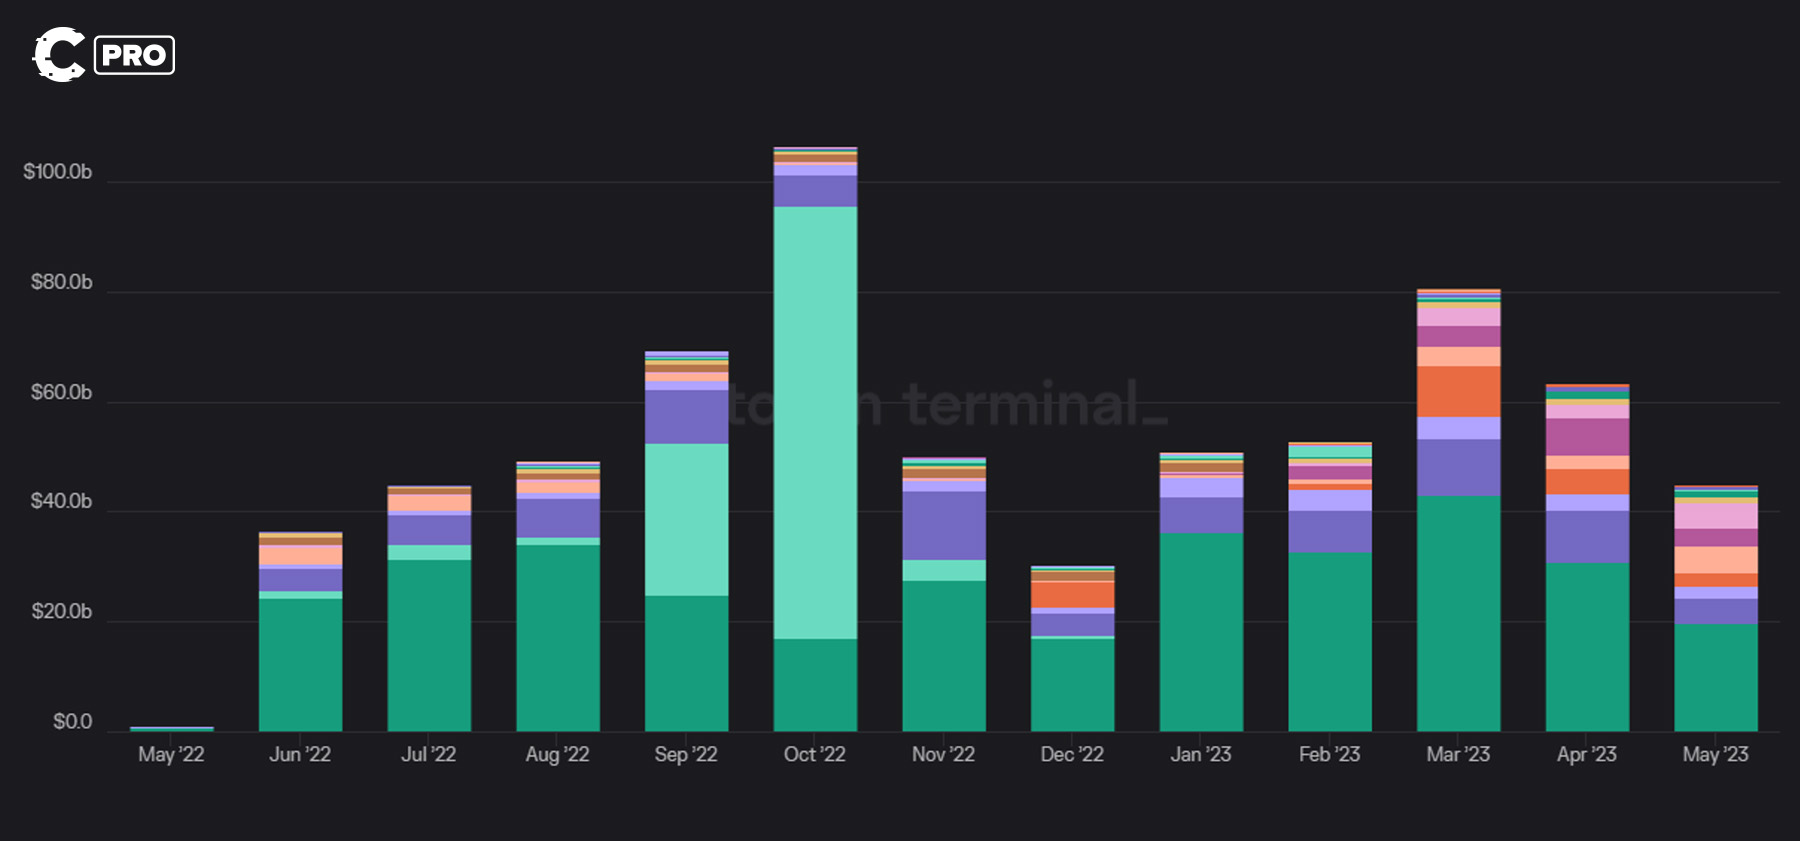Viewport: 1800px width, 841px height.
Task: Click the orange segment in Dec '22 bar
Action: pos(1072,594)
